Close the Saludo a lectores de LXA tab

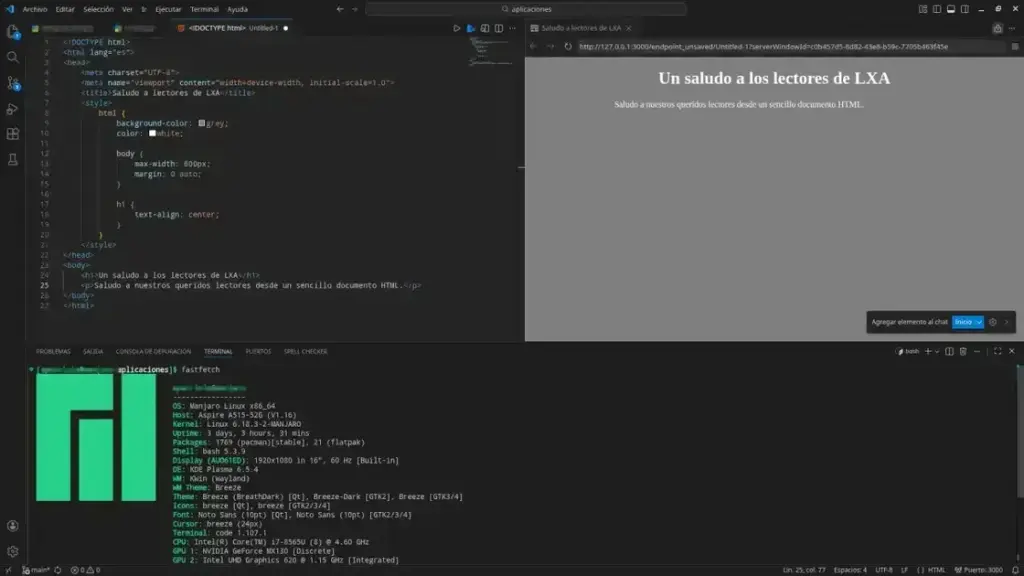pos(628,28)
